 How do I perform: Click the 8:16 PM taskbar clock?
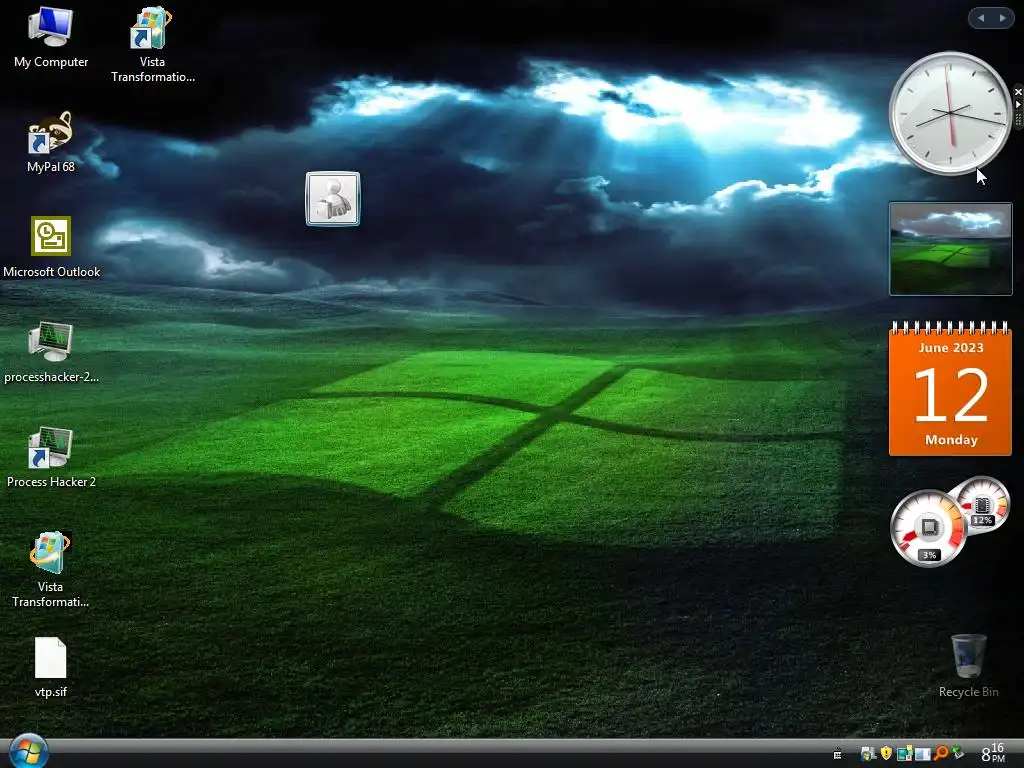pyautogui.click(x=993, y=752)
